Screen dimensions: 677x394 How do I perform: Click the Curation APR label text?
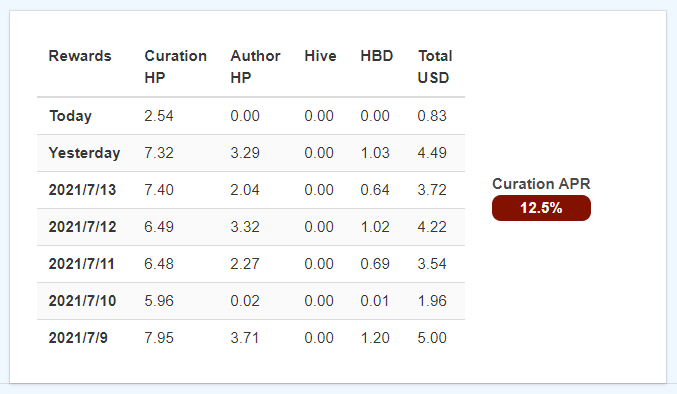[x=541, y=184]
